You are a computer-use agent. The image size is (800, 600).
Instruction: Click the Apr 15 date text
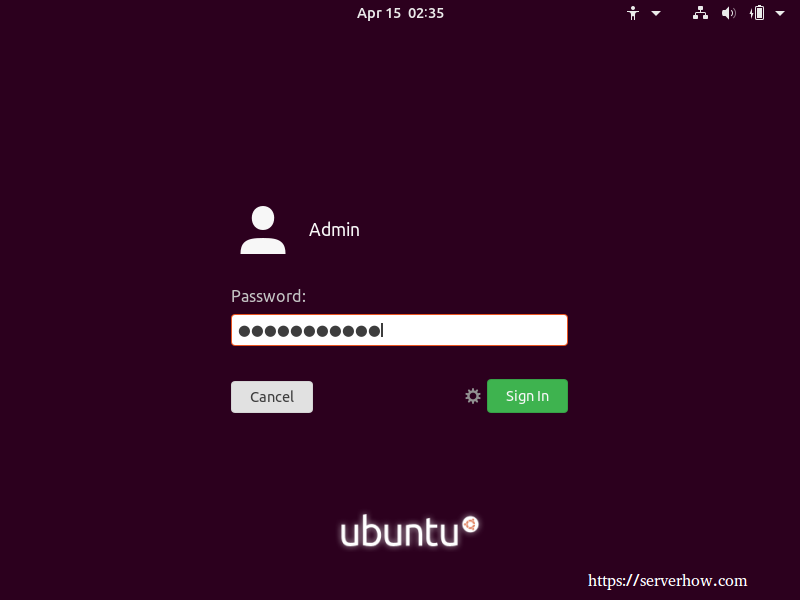[379, 13]
